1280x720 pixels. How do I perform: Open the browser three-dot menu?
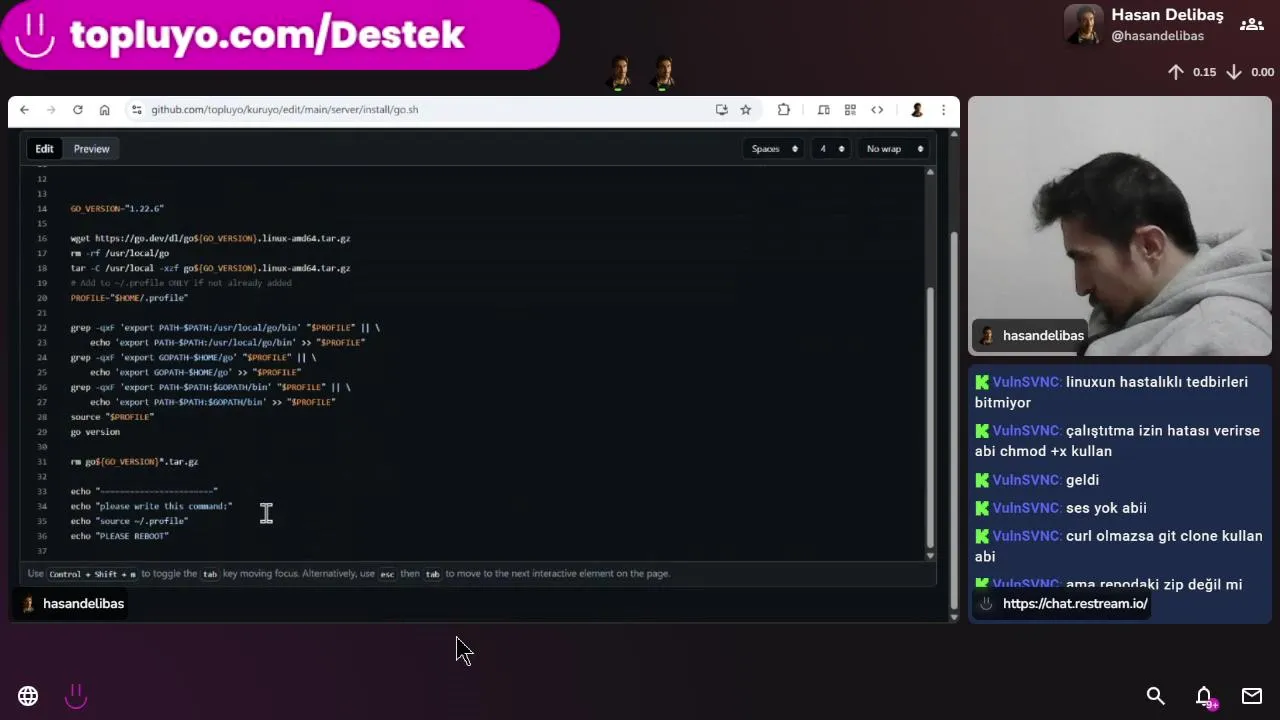[942, 110]
